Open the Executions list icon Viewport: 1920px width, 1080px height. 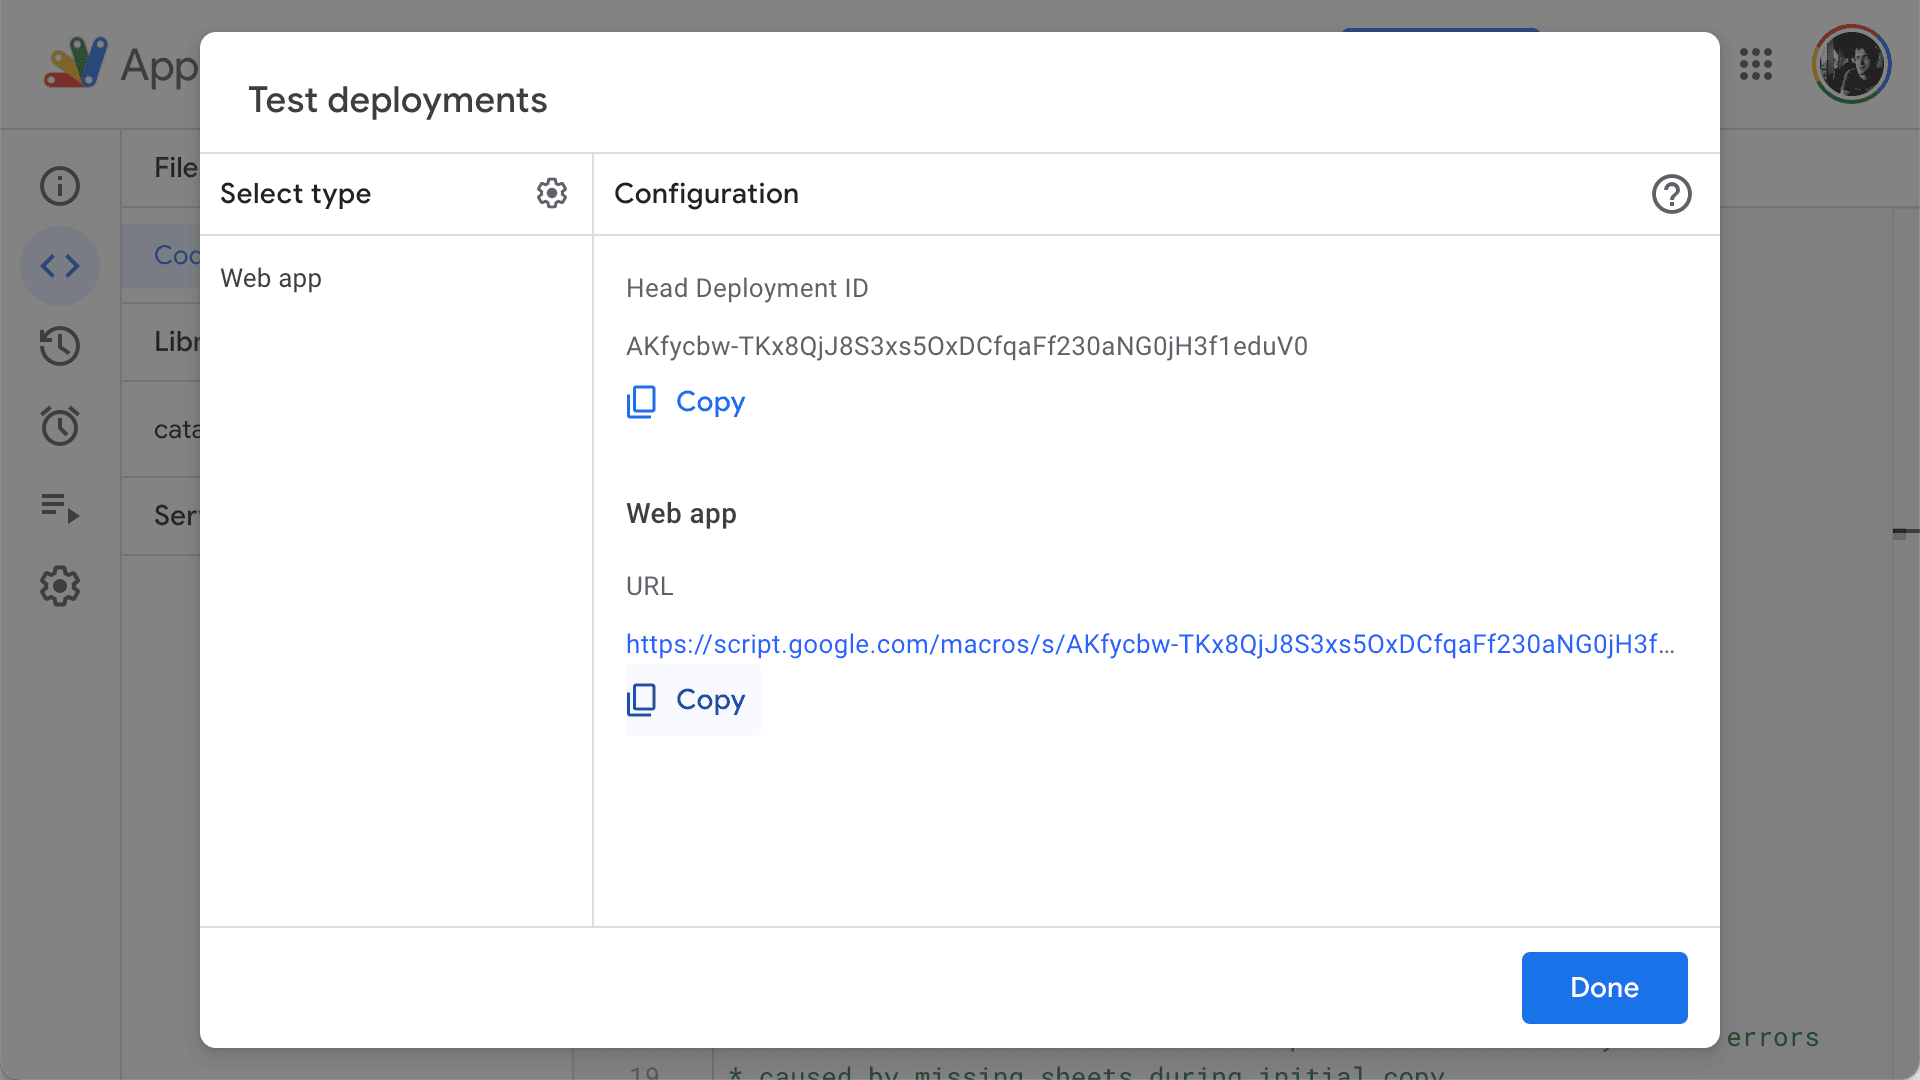[60, 507]
